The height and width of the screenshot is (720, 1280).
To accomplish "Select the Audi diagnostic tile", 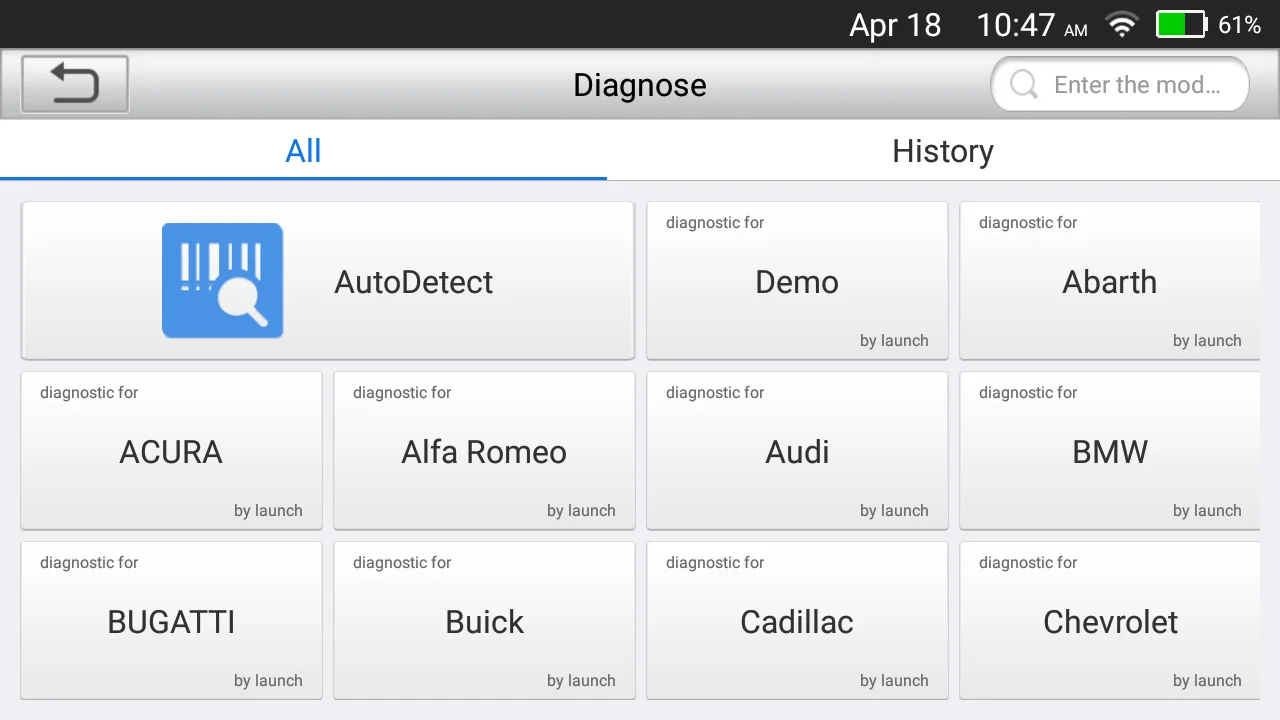I will pos(797,451).
